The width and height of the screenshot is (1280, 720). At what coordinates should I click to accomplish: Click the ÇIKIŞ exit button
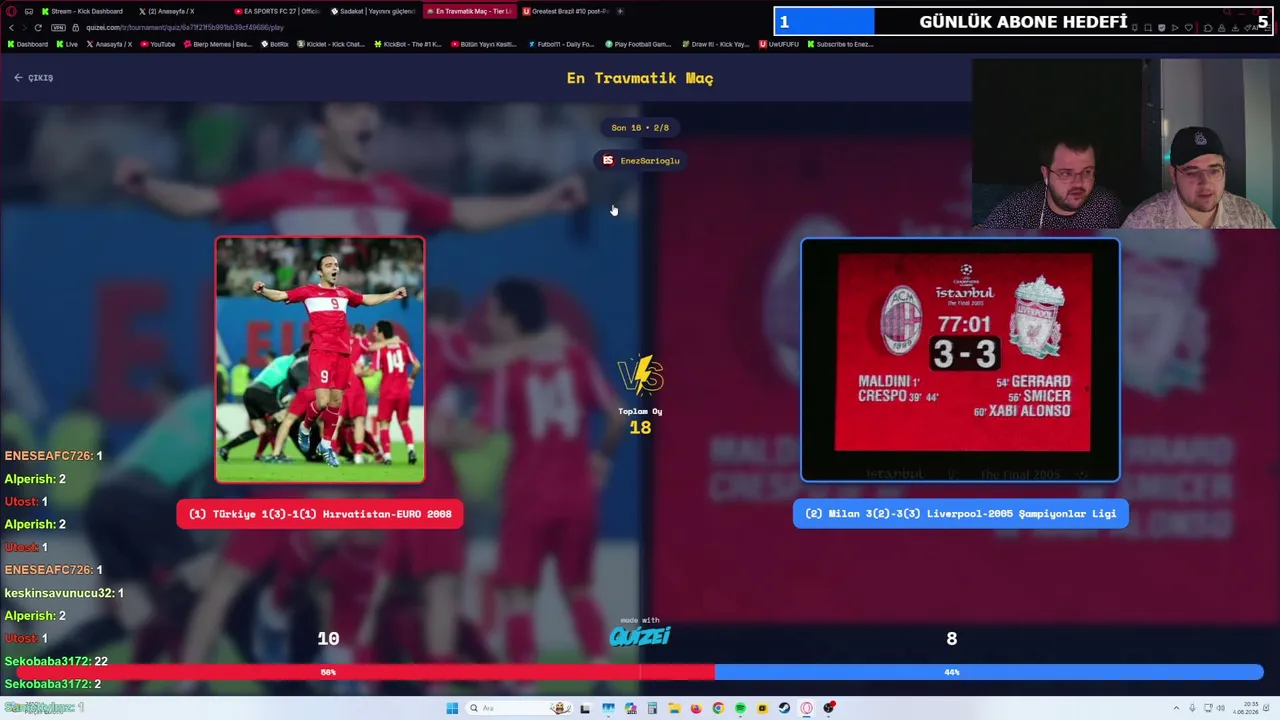pos(34,77)
